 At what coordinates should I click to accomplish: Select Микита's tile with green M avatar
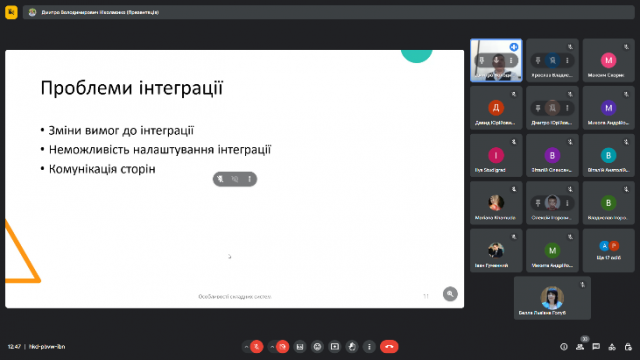(x=552, y=251)
